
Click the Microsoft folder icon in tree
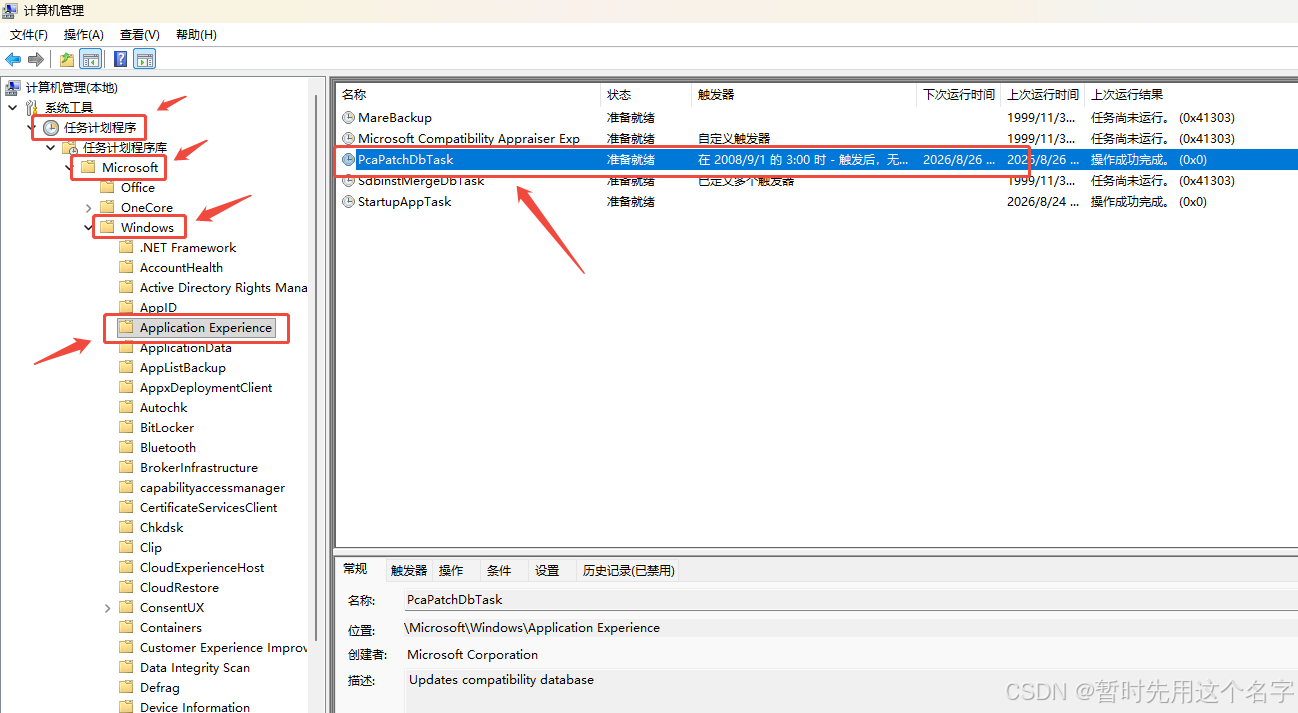(88, 168)
